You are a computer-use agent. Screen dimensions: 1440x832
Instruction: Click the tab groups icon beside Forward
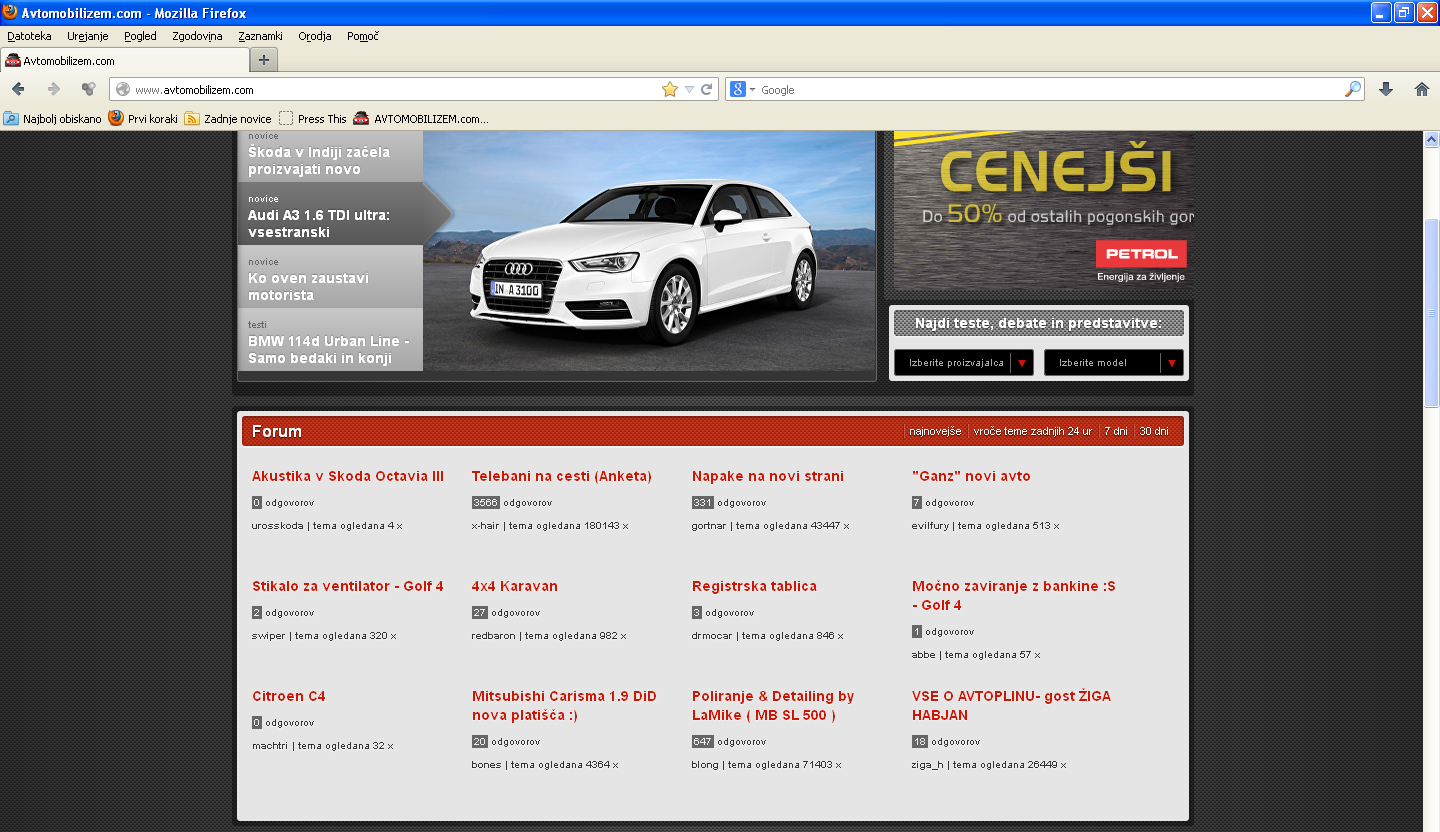[x=88, y=89]
